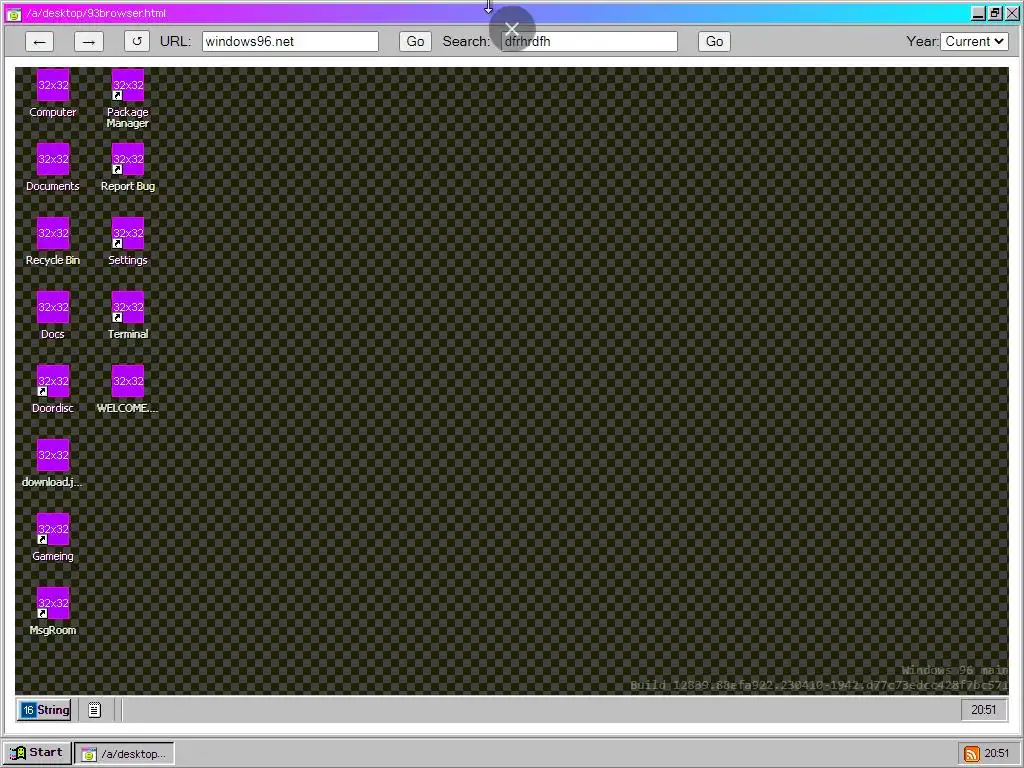Close the 93browser window
The image size is (1024, 768).
(x=1012, y=13)
